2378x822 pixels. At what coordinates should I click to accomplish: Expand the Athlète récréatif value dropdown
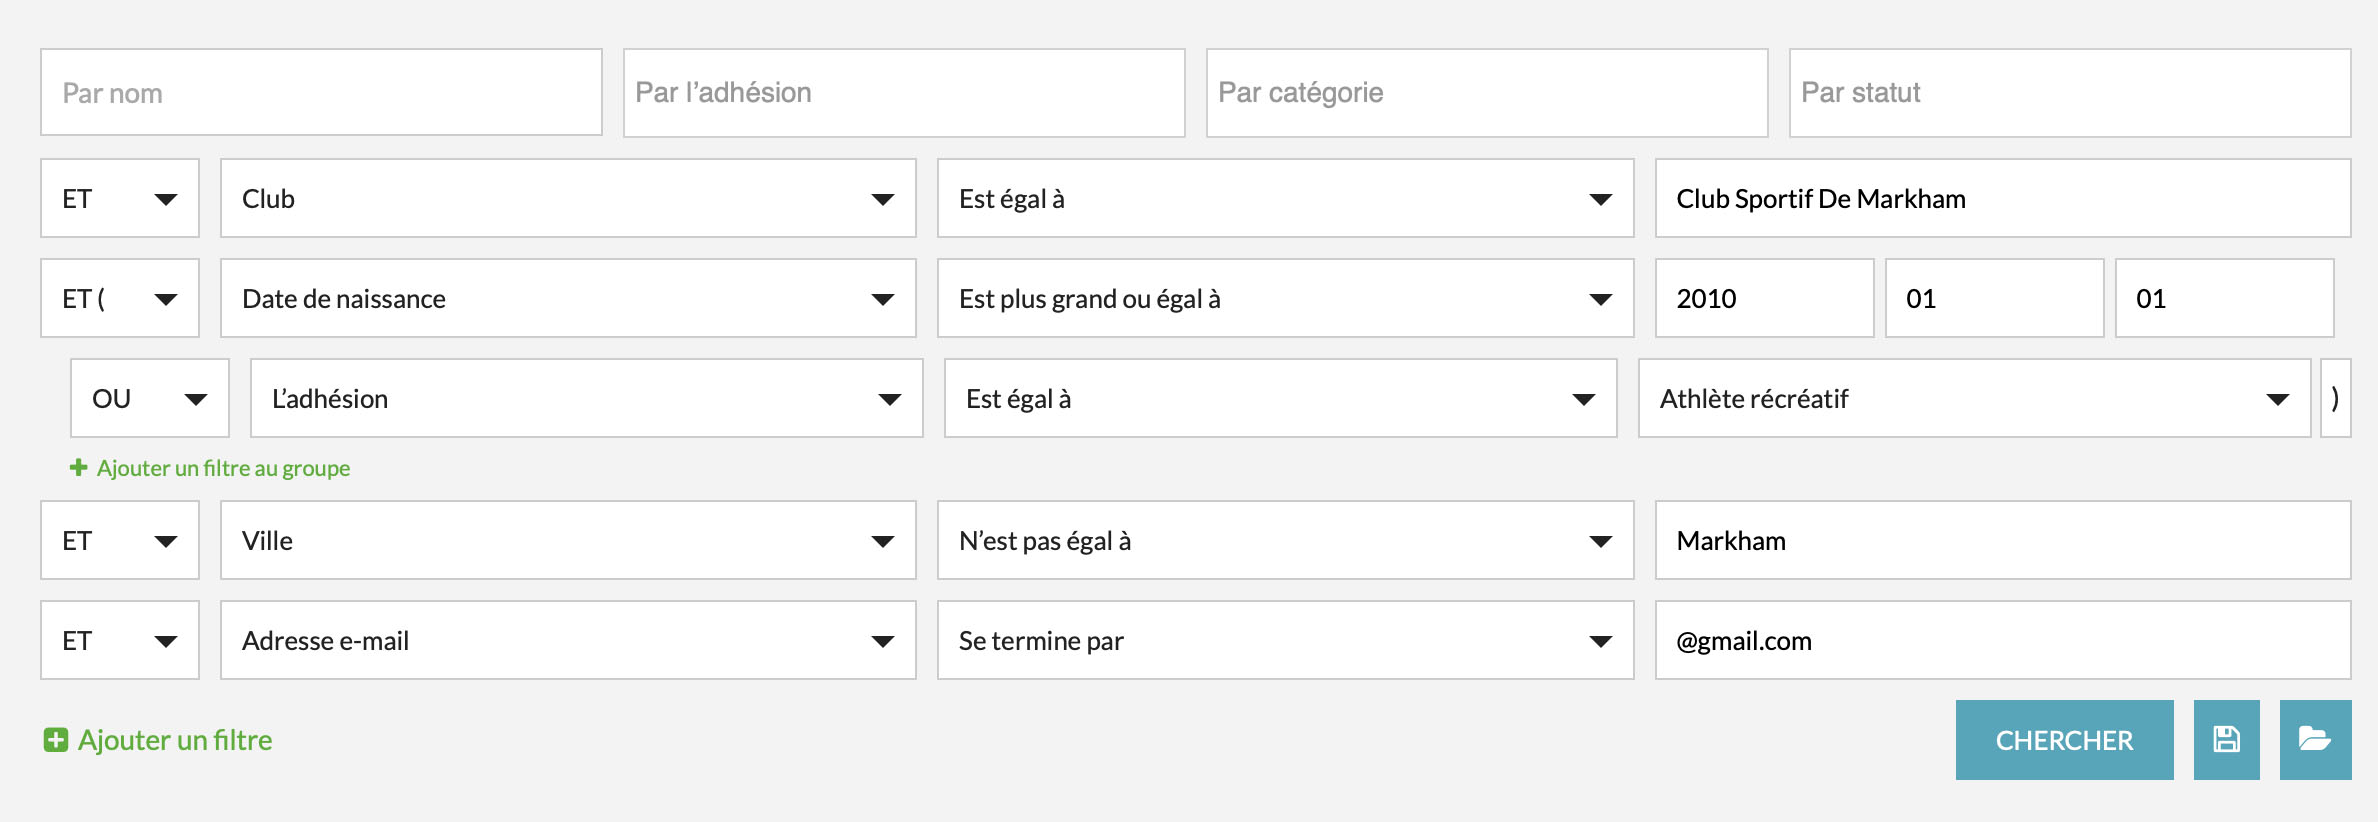pos(1973,399)
